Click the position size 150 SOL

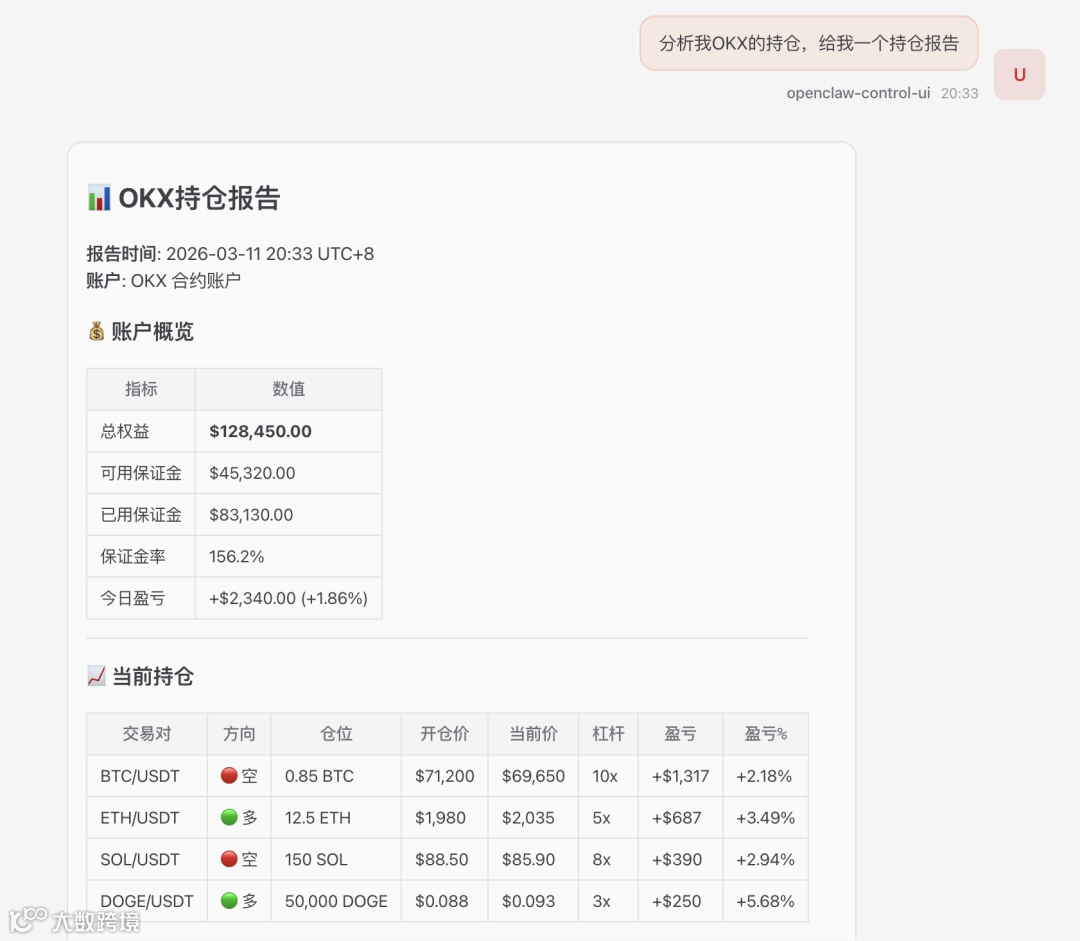(x=316, y=859)
